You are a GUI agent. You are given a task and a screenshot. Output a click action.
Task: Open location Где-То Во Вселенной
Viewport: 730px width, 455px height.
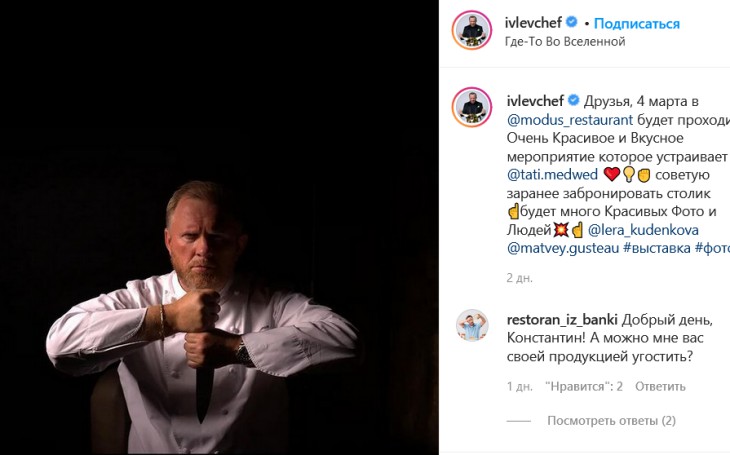coord(566,42)
